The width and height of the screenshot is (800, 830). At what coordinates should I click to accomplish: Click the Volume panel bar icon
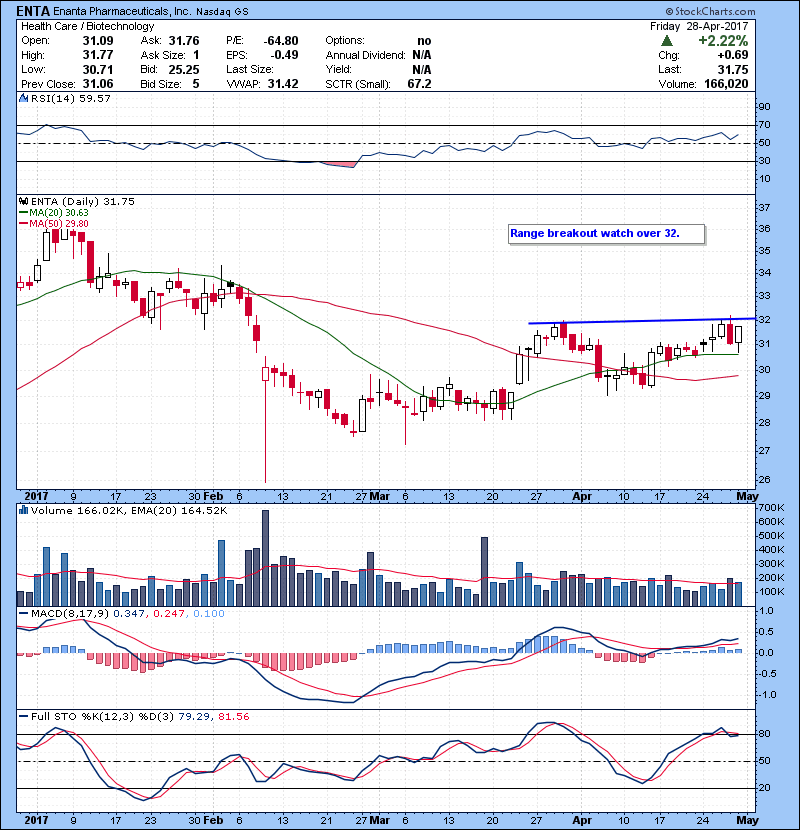point(23,510)
